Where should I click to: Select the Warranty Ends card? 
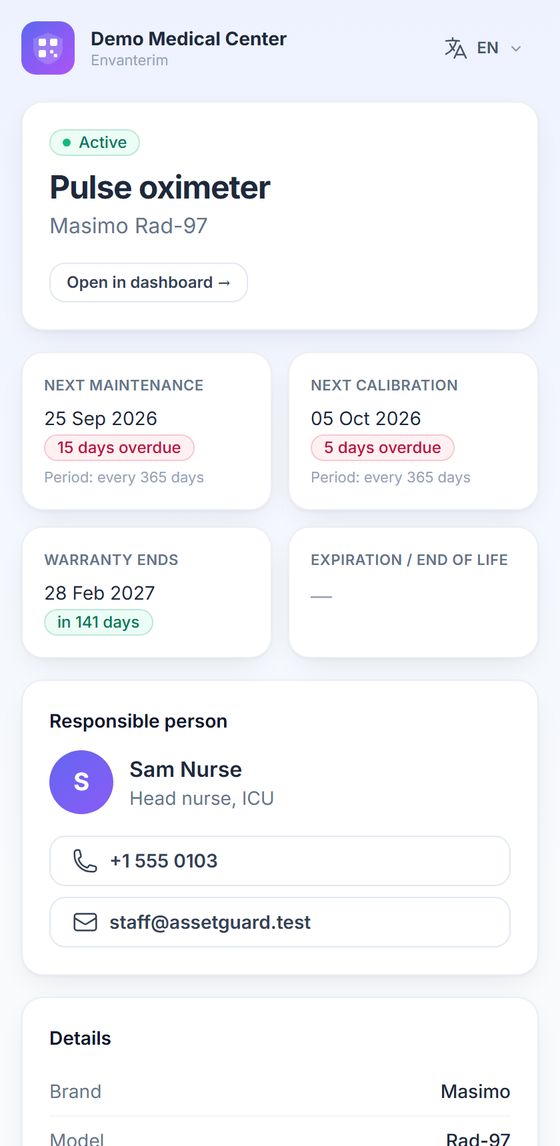(x=146, y=593)
